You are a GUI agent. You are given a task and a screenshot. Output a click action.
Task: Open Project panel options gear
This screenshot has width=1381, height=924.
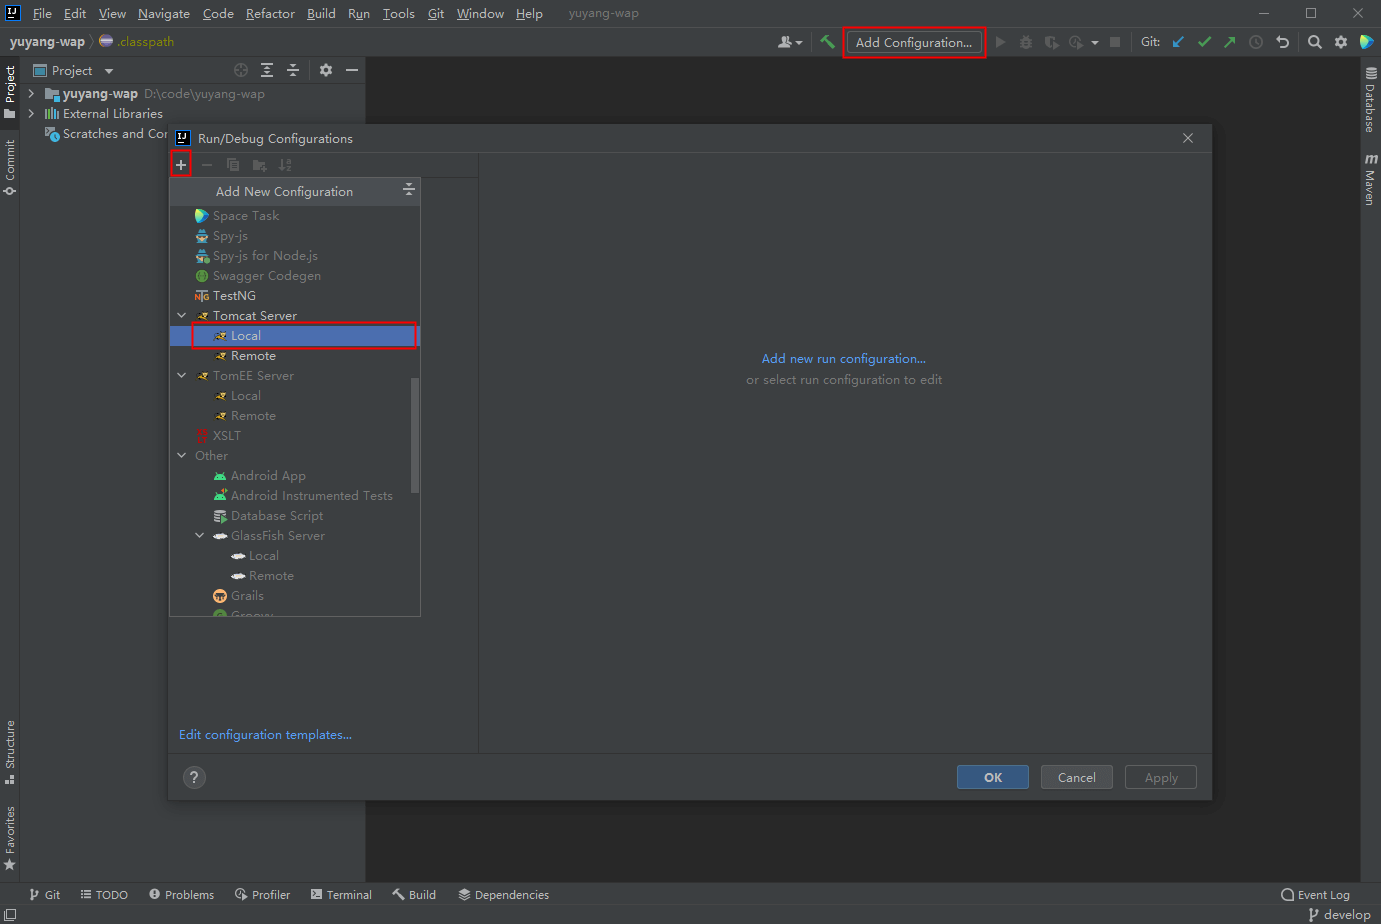[326, 70]
